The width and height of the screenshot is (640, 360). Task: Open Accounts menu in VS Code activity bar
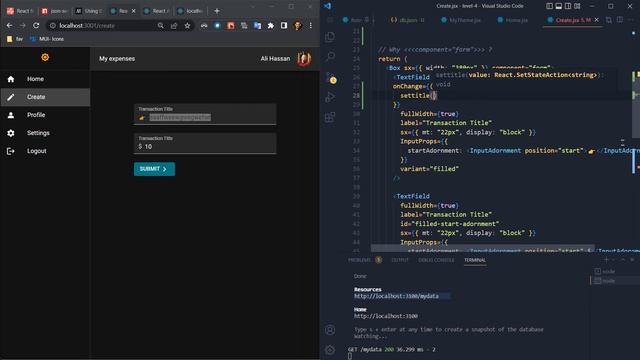click(330, 330)
